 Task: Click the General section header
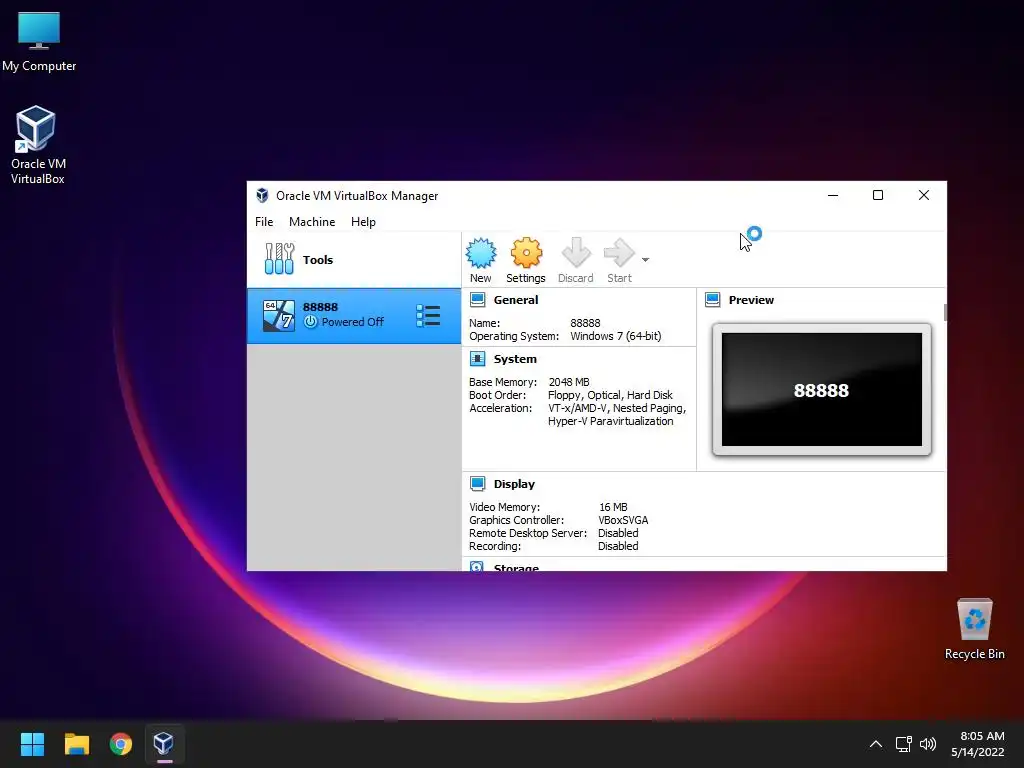click(516, 300)
